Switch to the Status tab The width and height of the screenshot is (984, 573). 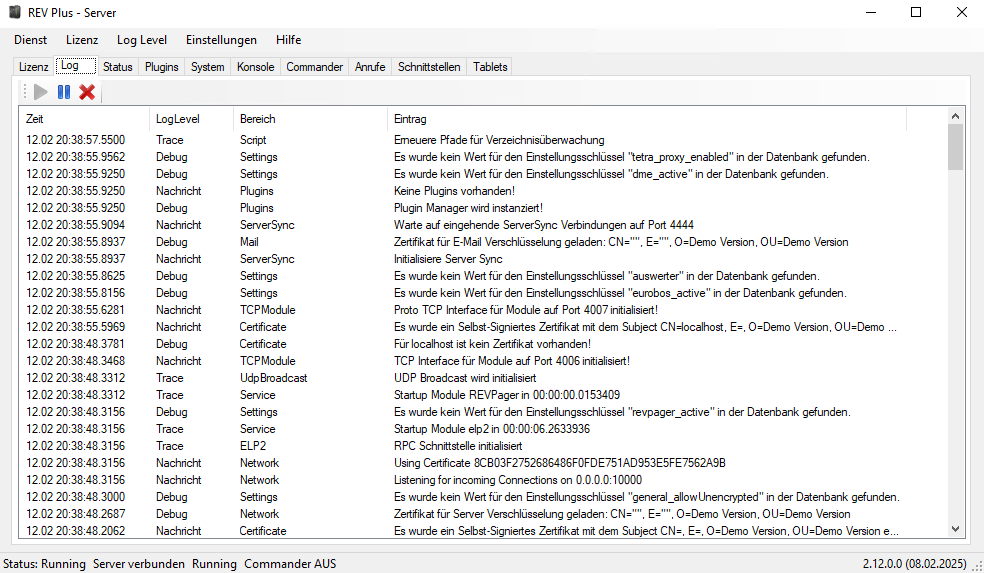(x=117, y=67)
